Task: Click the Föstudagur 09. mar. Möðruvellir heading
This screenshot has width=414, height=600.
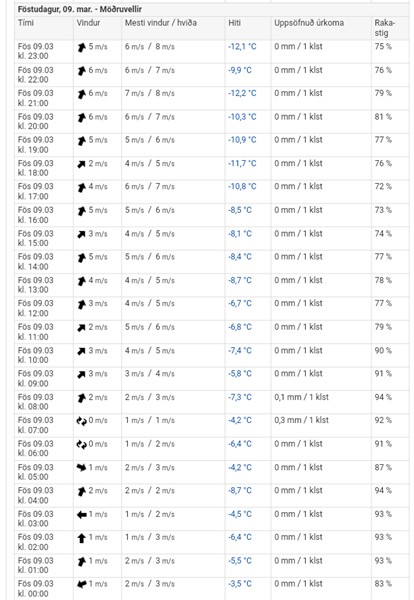Action: click(x=80, y=9)
